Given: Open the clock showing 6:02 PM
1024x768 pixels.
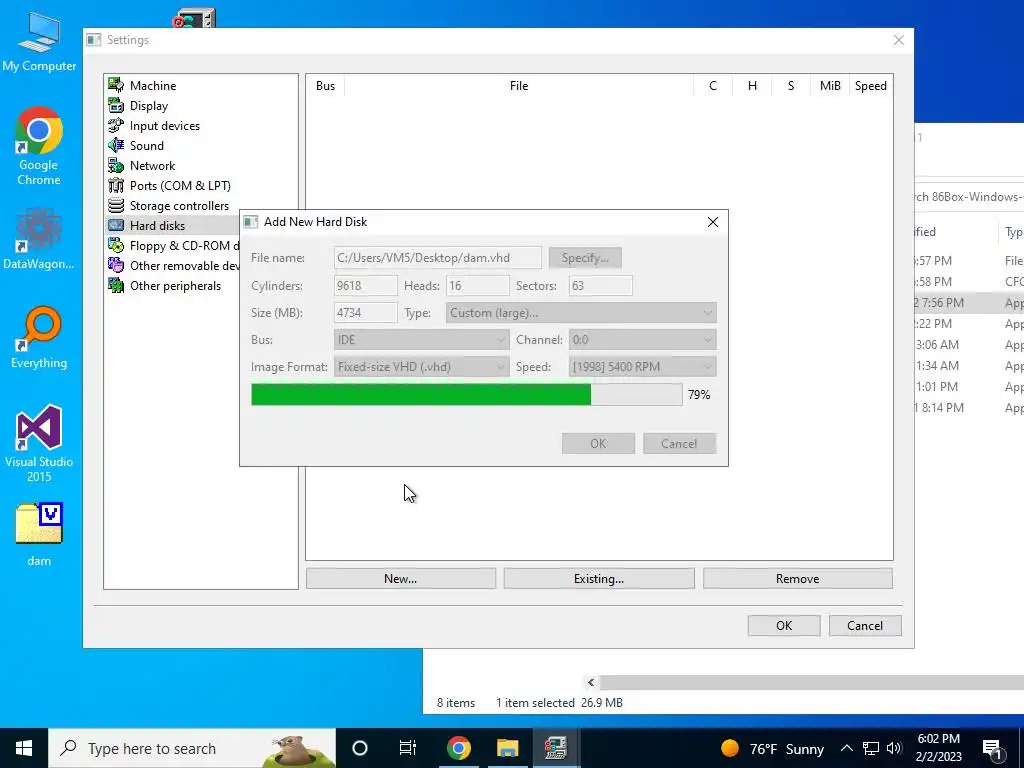Looking at the screenshot, I should (x=938, y=748).
